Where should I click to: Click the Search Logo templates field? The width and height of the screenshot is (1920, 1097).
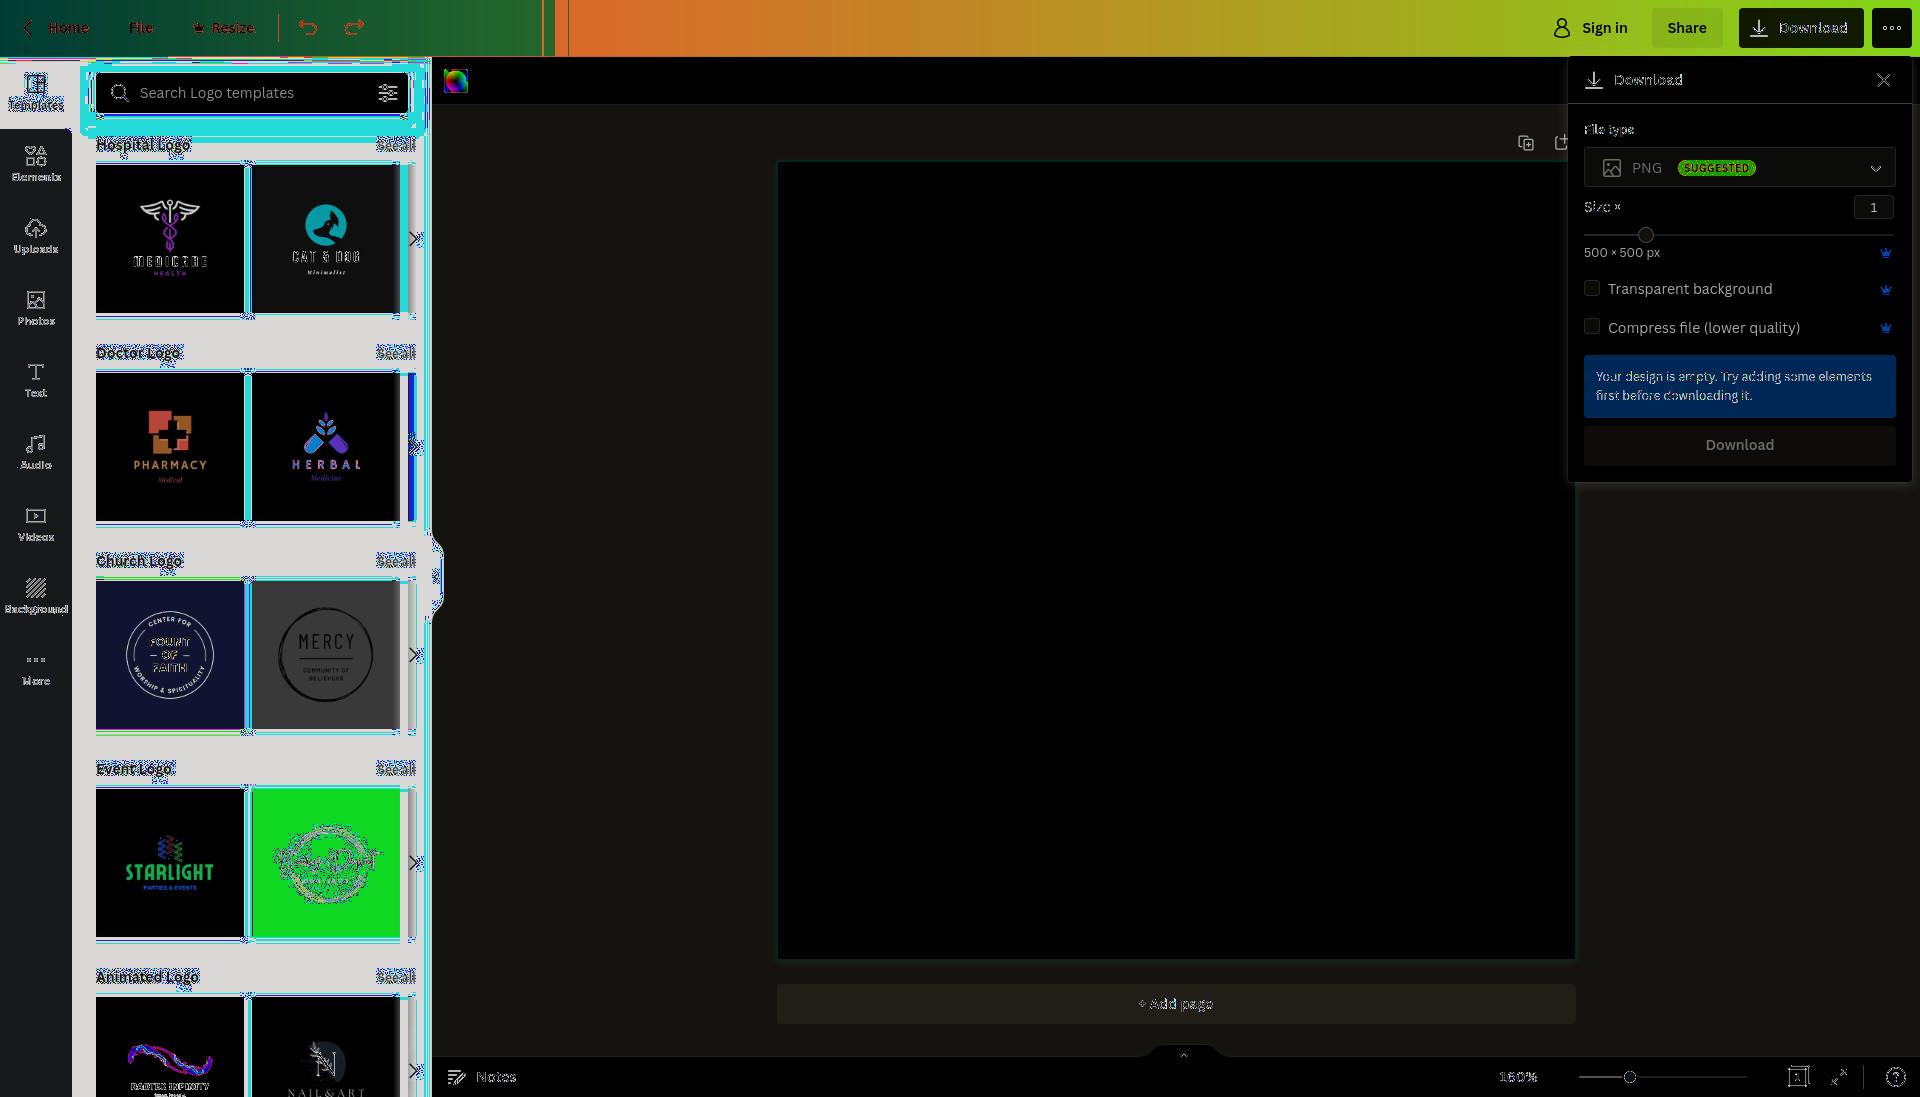(253, 93)
